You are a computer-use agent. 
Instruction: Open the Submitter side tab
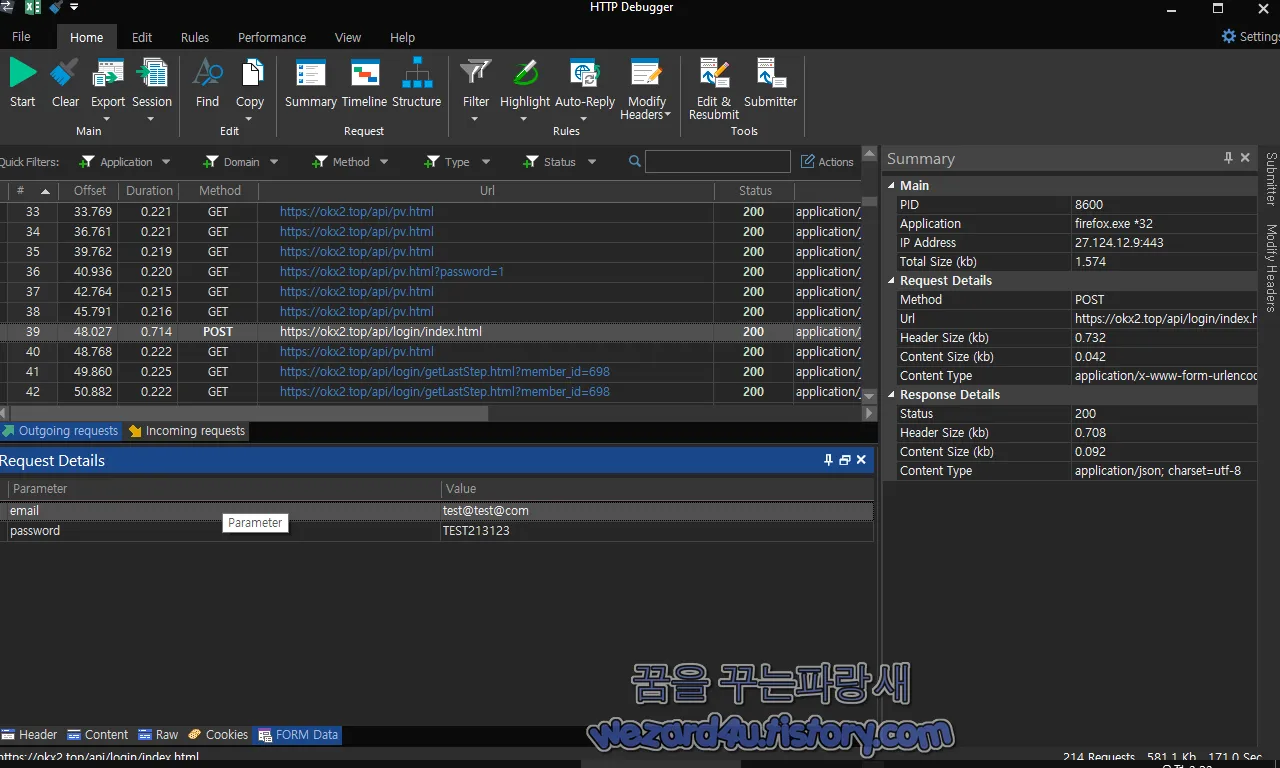coord(1271,179)
